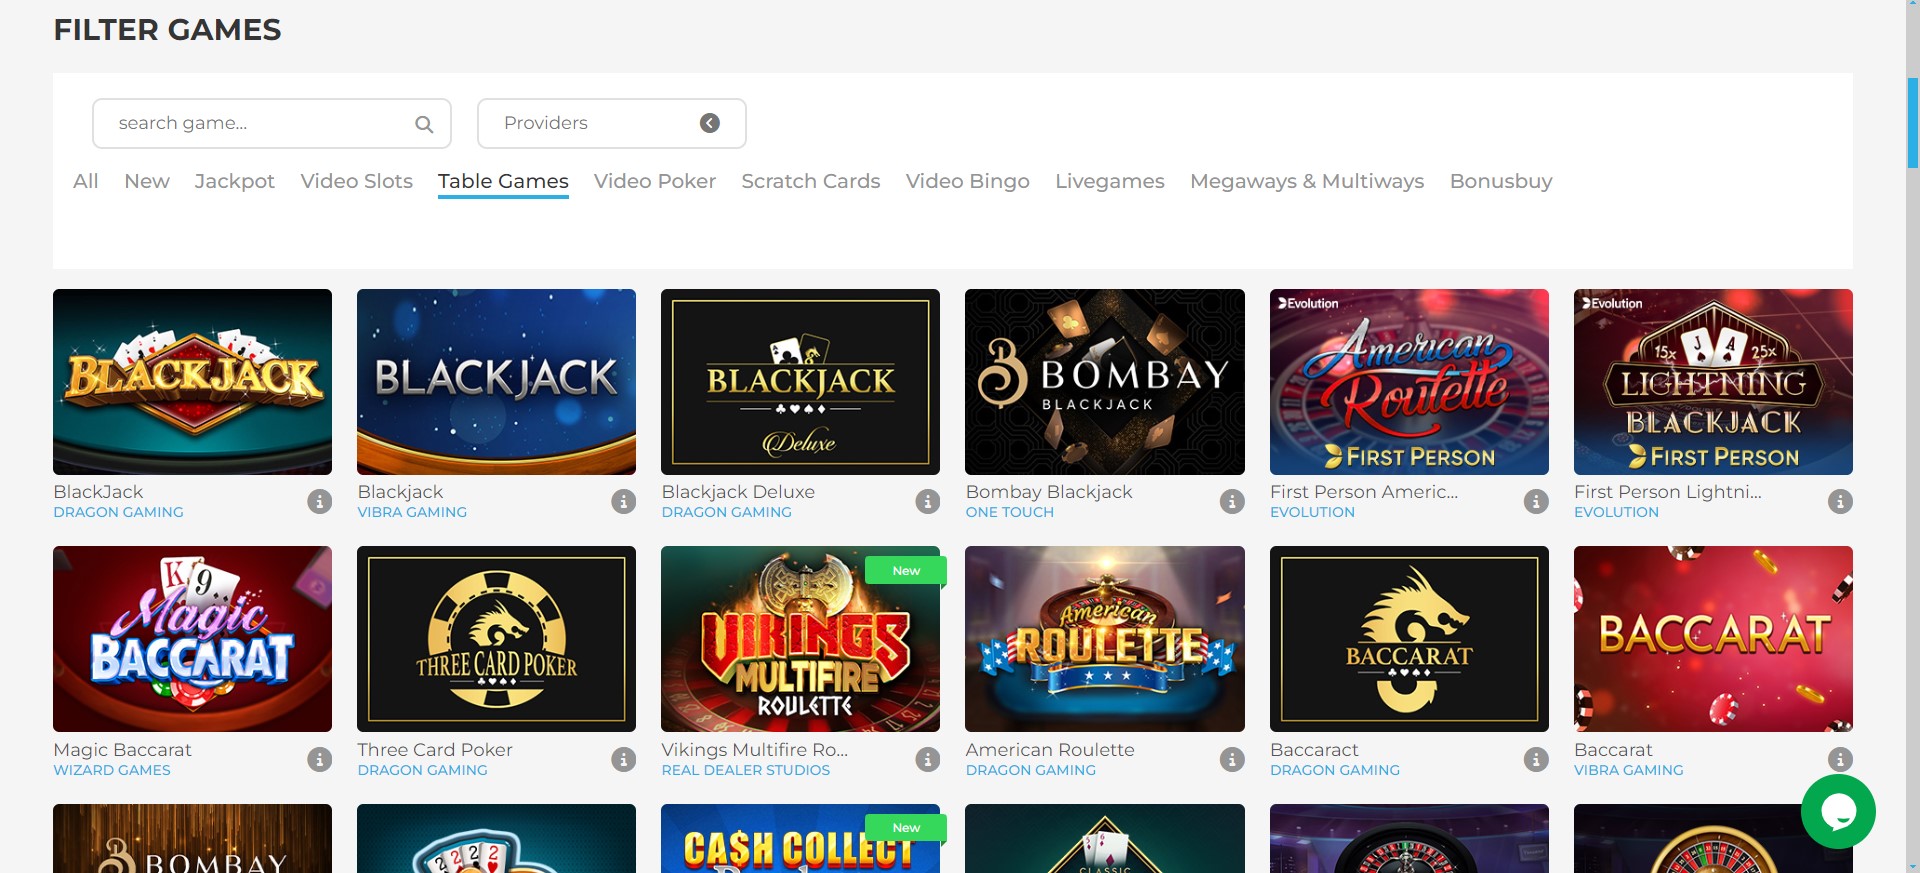This screenshot has width=1920, height=873.
Task: Open American Roulette thumbnail
Action: click(x=1105, y=639)
